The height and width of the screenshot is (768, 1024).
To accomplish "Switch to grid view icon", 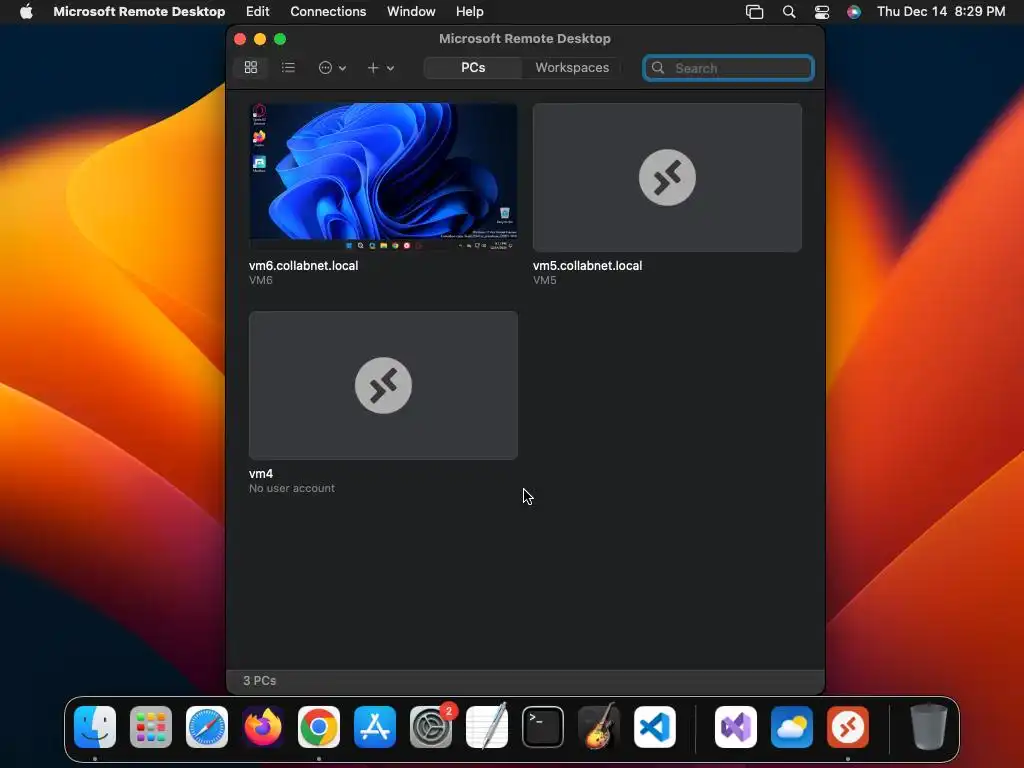I will click(251, 67).
